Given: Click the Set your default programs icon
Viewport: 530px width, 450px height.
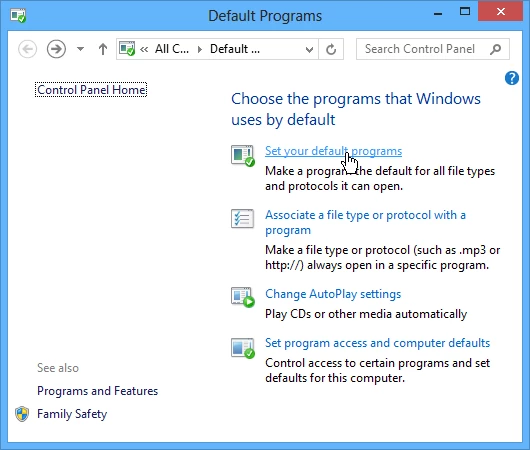Looking at the screenshot, I should click(x=243, y=156).
